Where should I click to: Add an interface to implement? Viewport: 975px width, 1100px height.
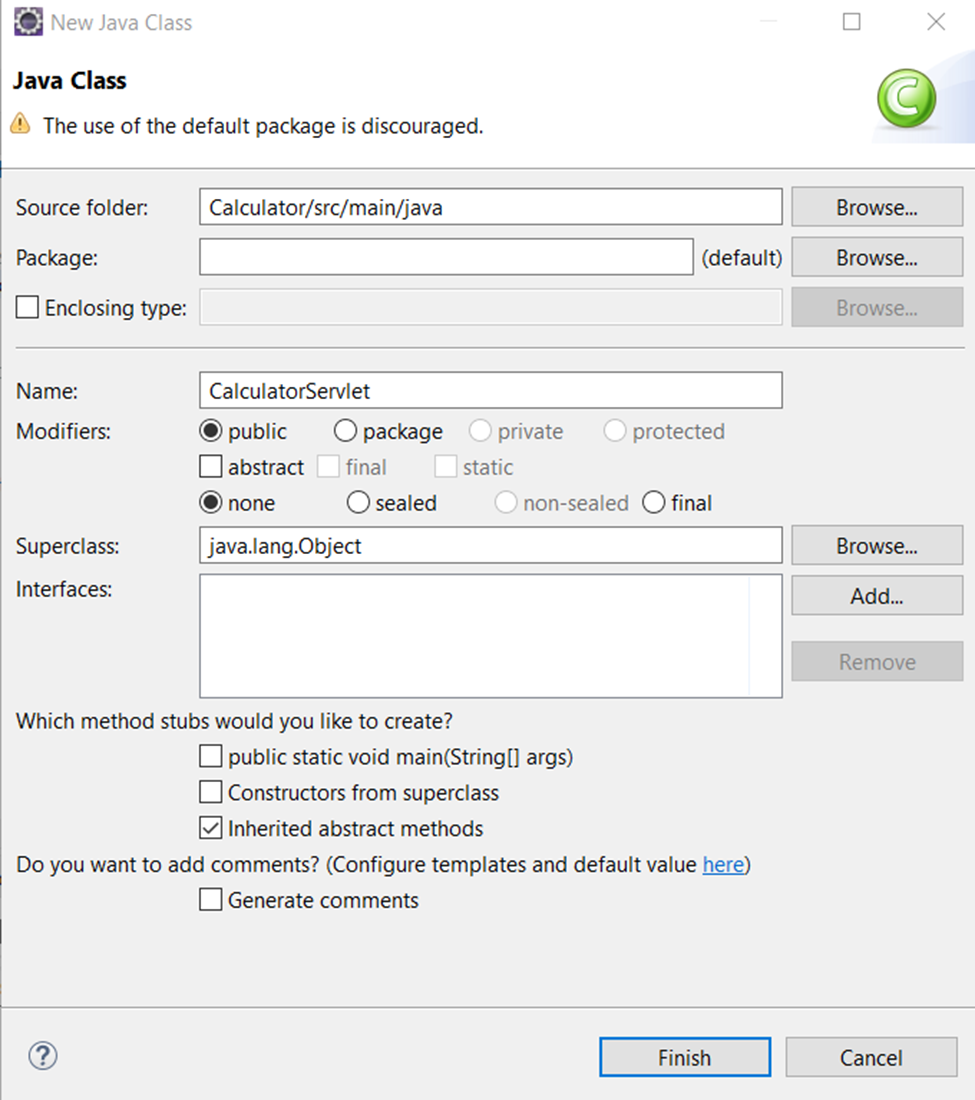(x=875, y=595)
